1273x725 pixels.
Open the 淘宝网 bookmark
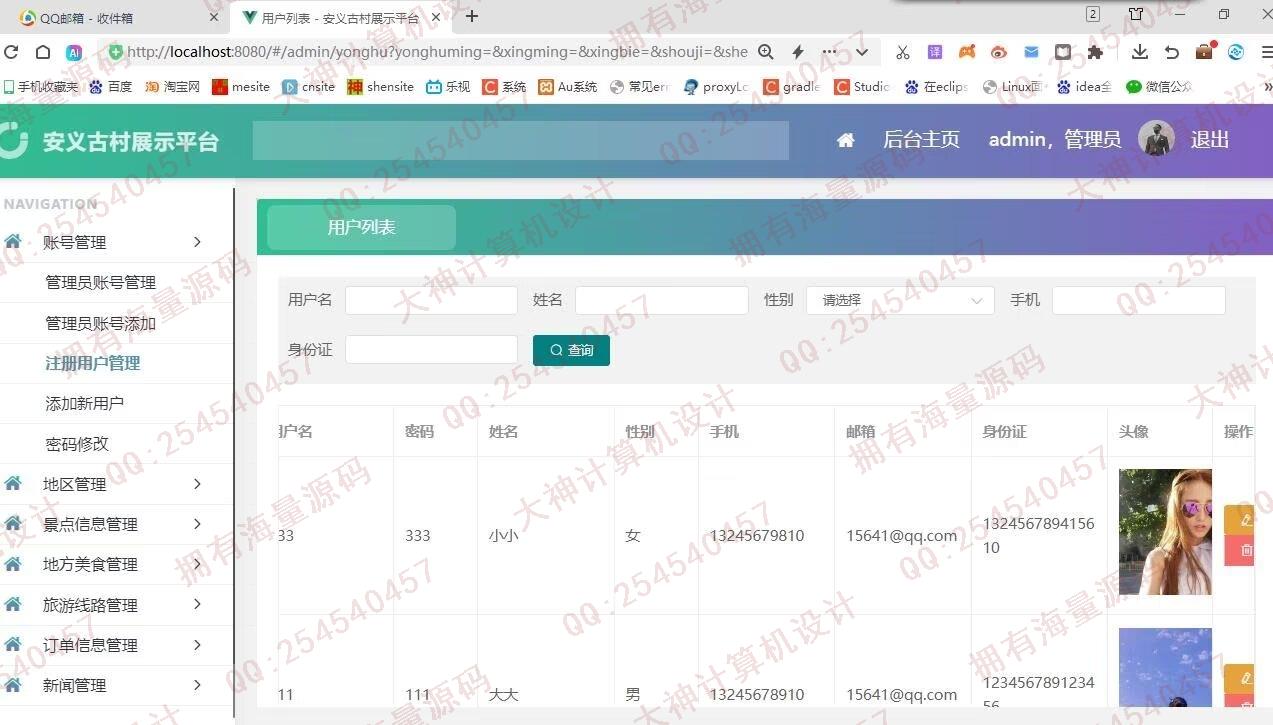point(173,87)
